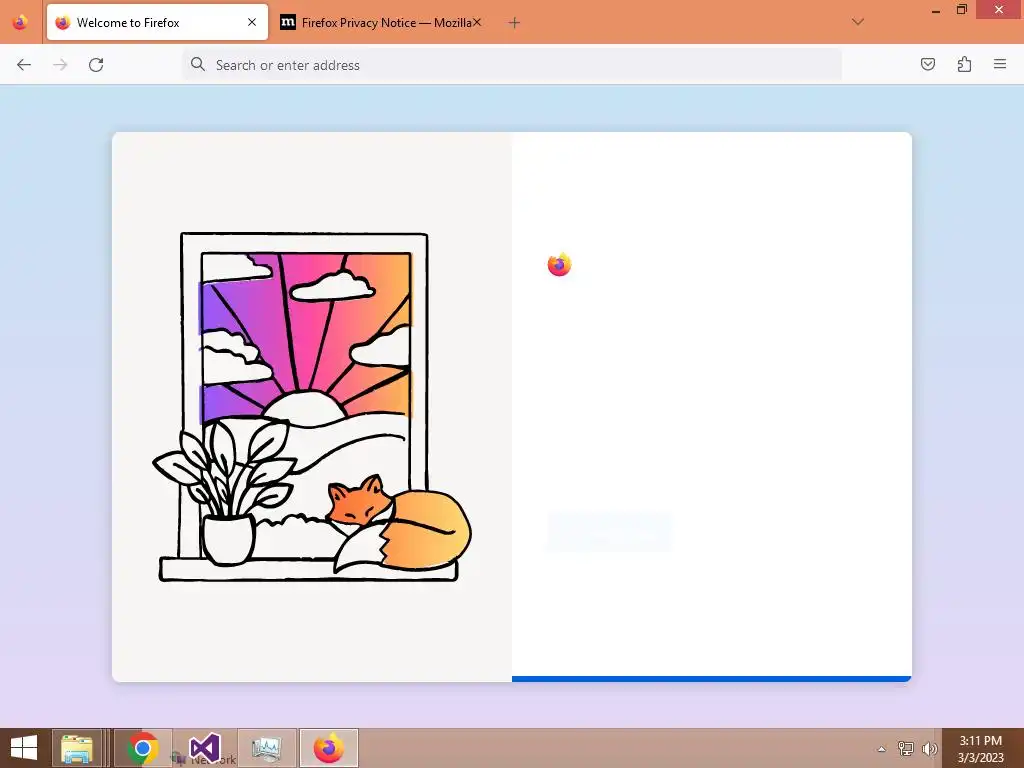Launch Google Chrome from the taskbar
Viewport: 1024px width, 768px height.
point(143,748)
